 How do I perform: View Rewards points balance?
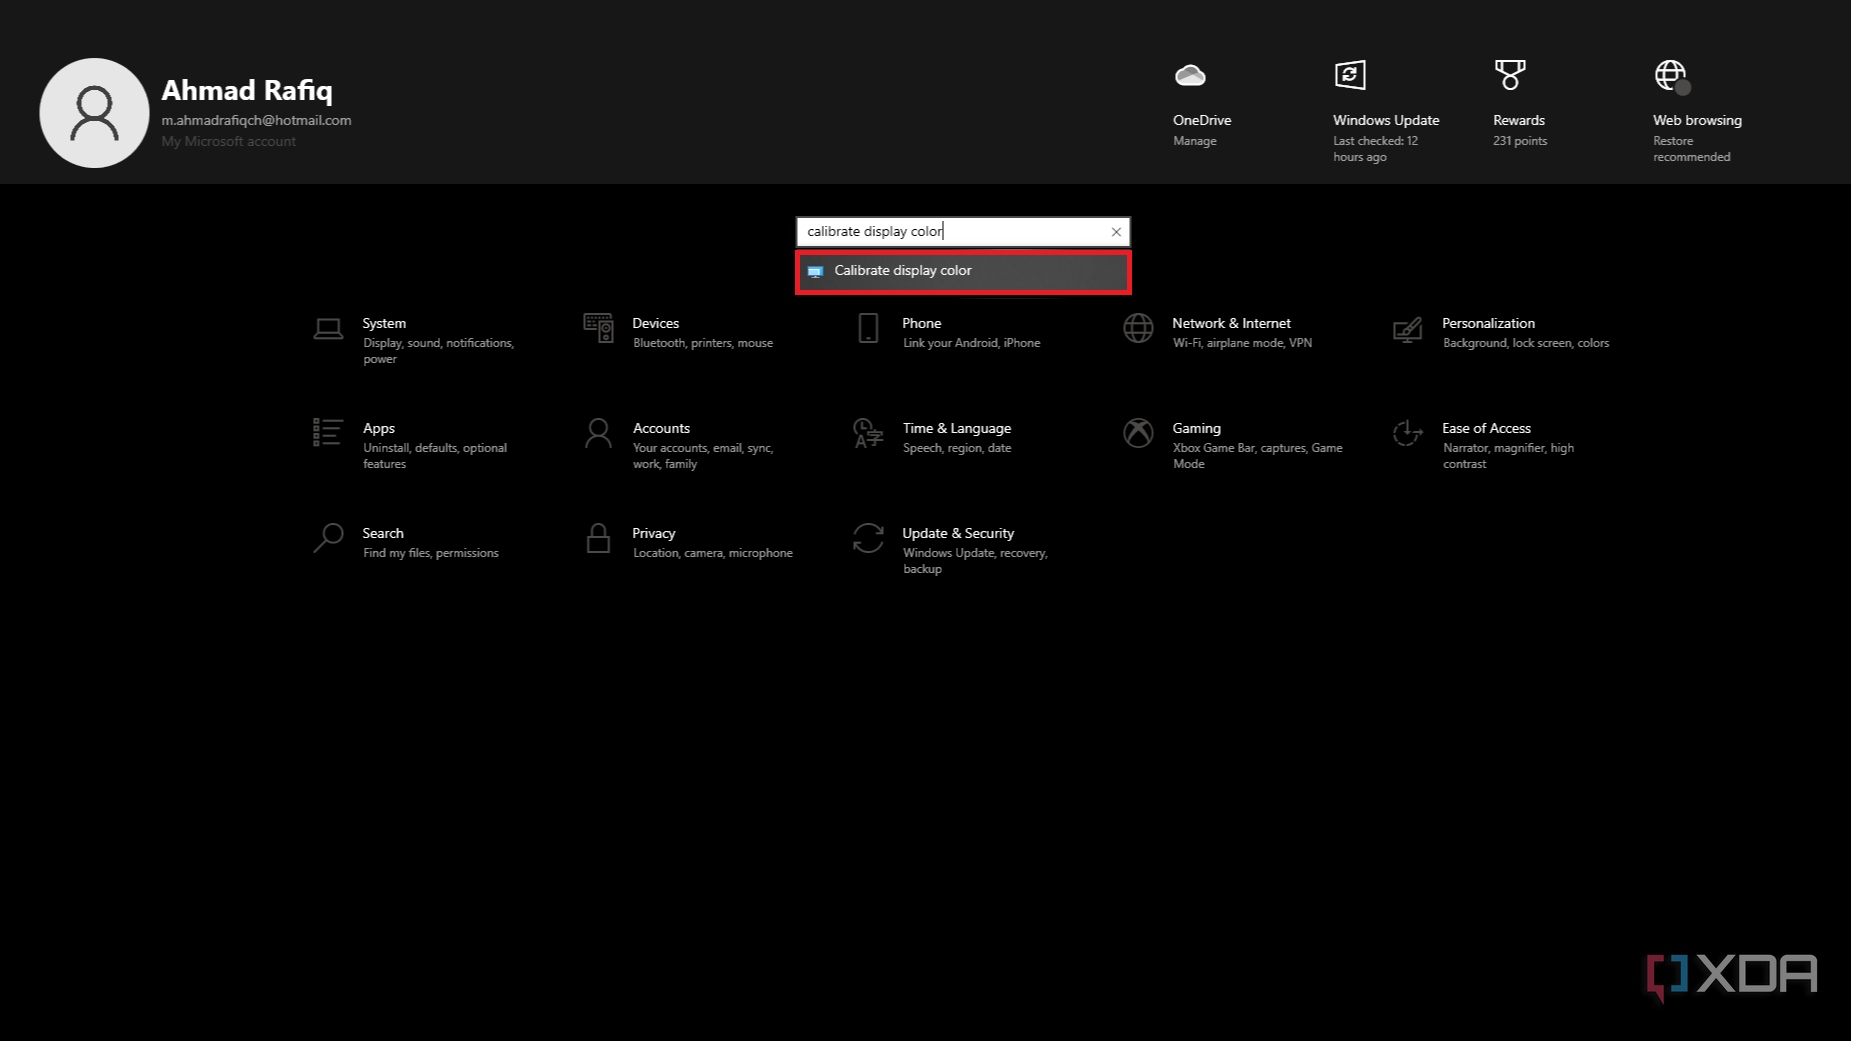point(1519,105)
